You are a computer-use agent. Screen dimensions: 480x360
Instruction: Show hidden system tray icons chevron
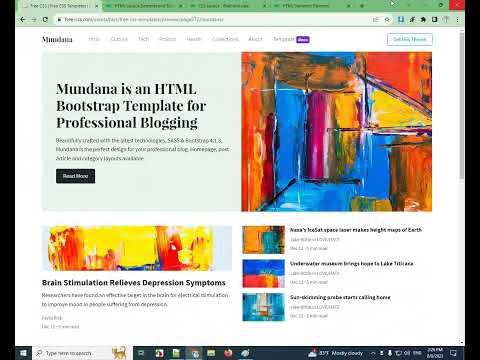point(373,353)
